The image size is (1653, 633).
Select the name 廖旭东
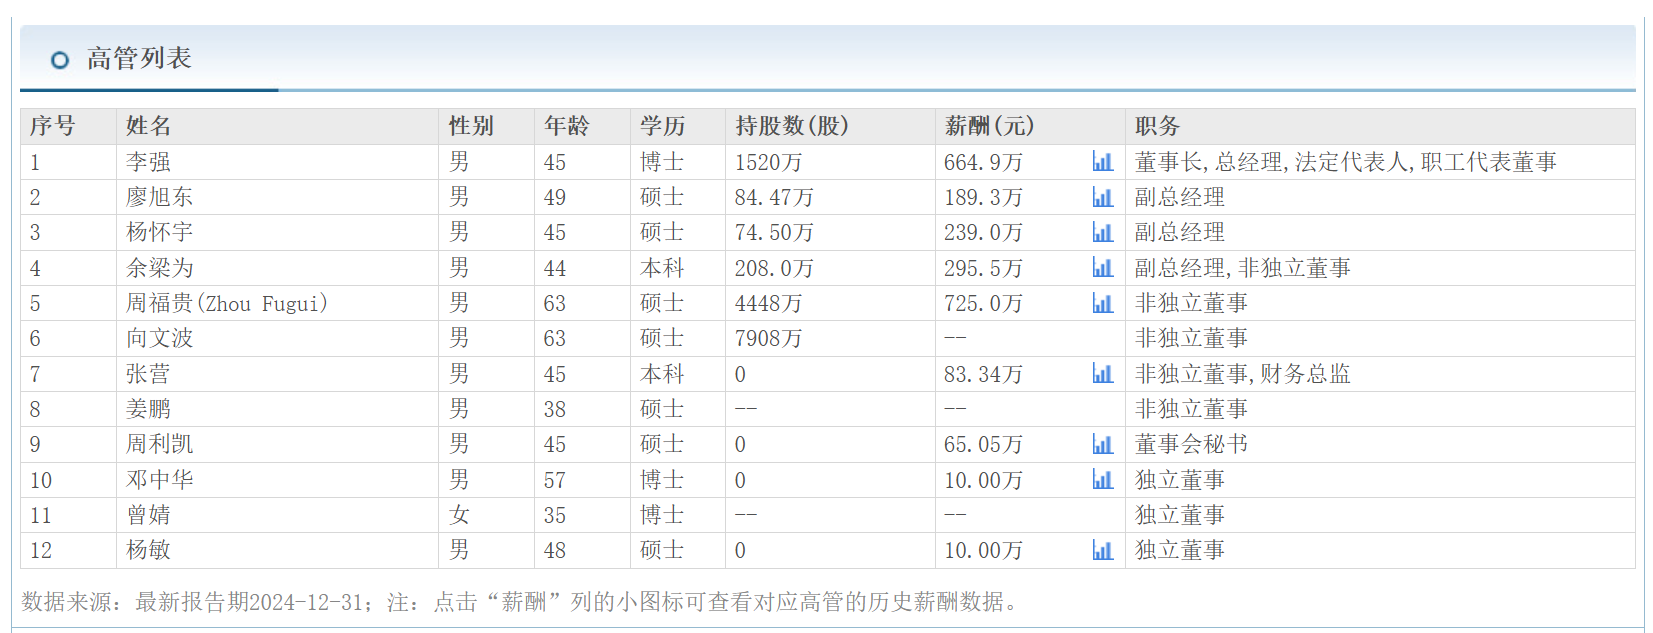click(160, 197)
